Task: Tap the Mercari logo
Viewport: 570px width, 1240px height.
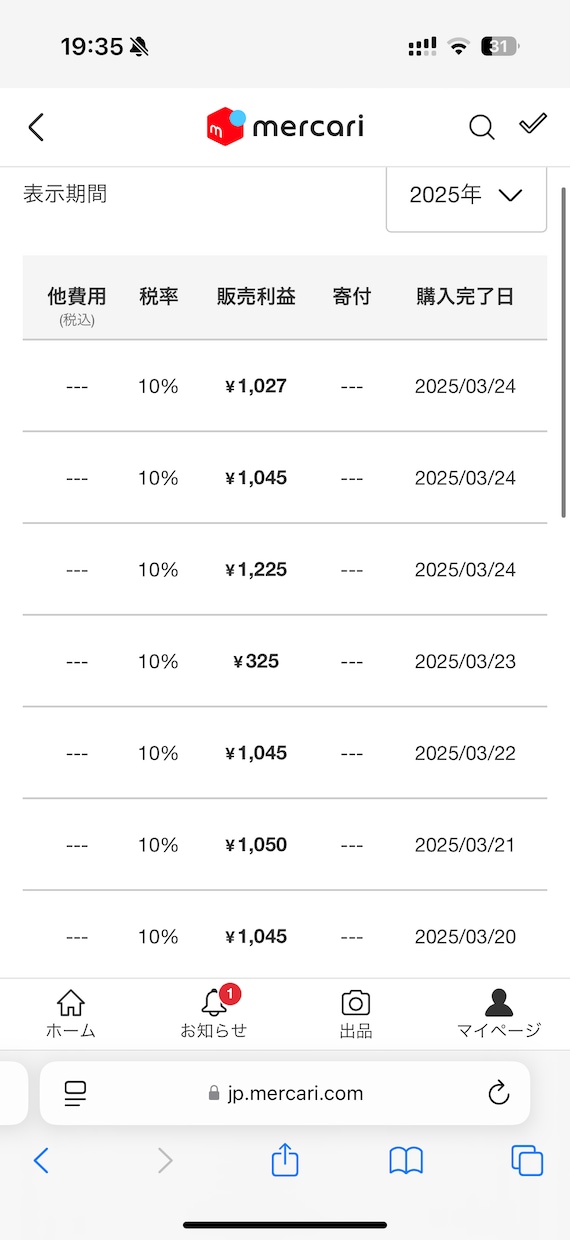Action: click(285, 127)
